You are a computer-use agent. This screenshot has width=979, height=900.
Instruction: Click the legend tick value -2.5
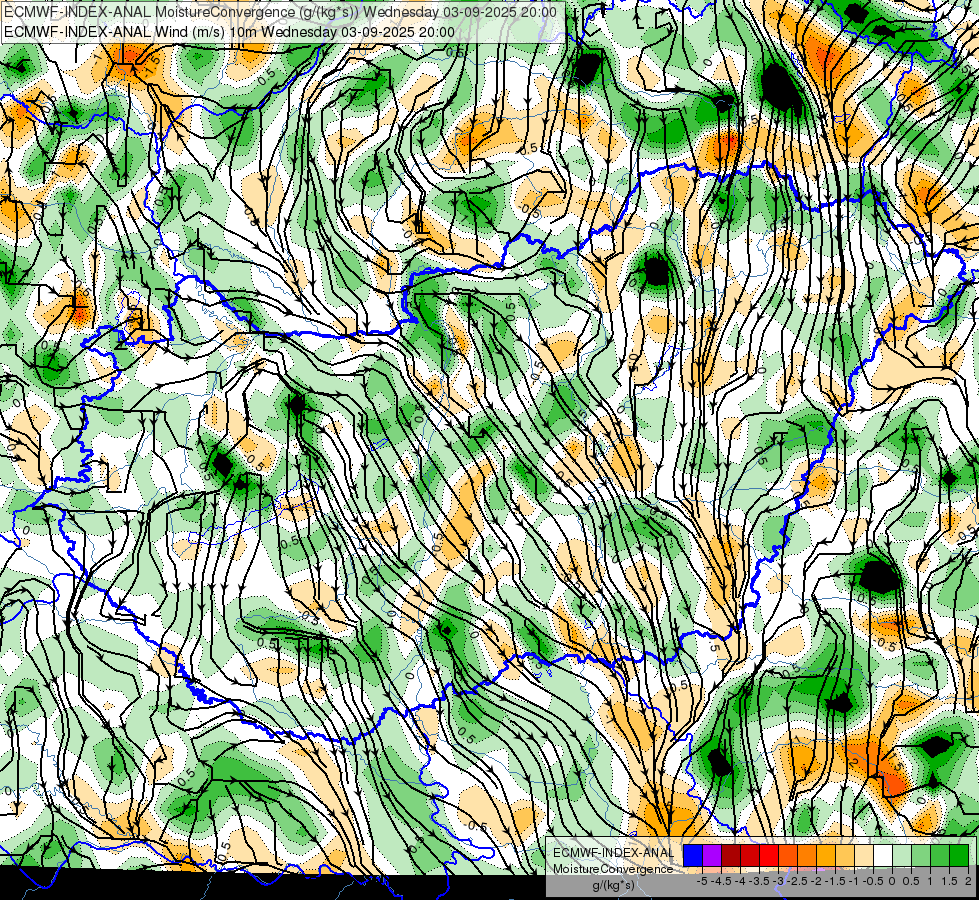tap(797, 881)
